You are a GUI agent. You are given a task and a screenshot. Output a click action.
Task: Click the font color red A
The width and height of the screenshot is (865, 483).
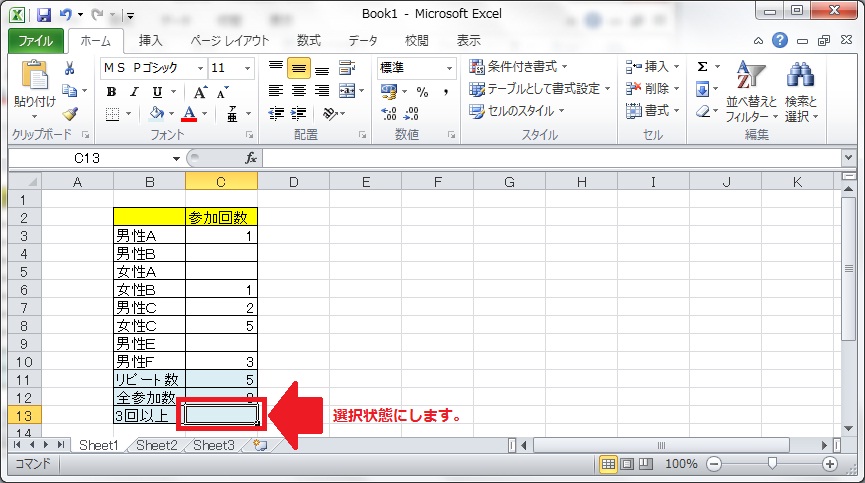[189, 114]
